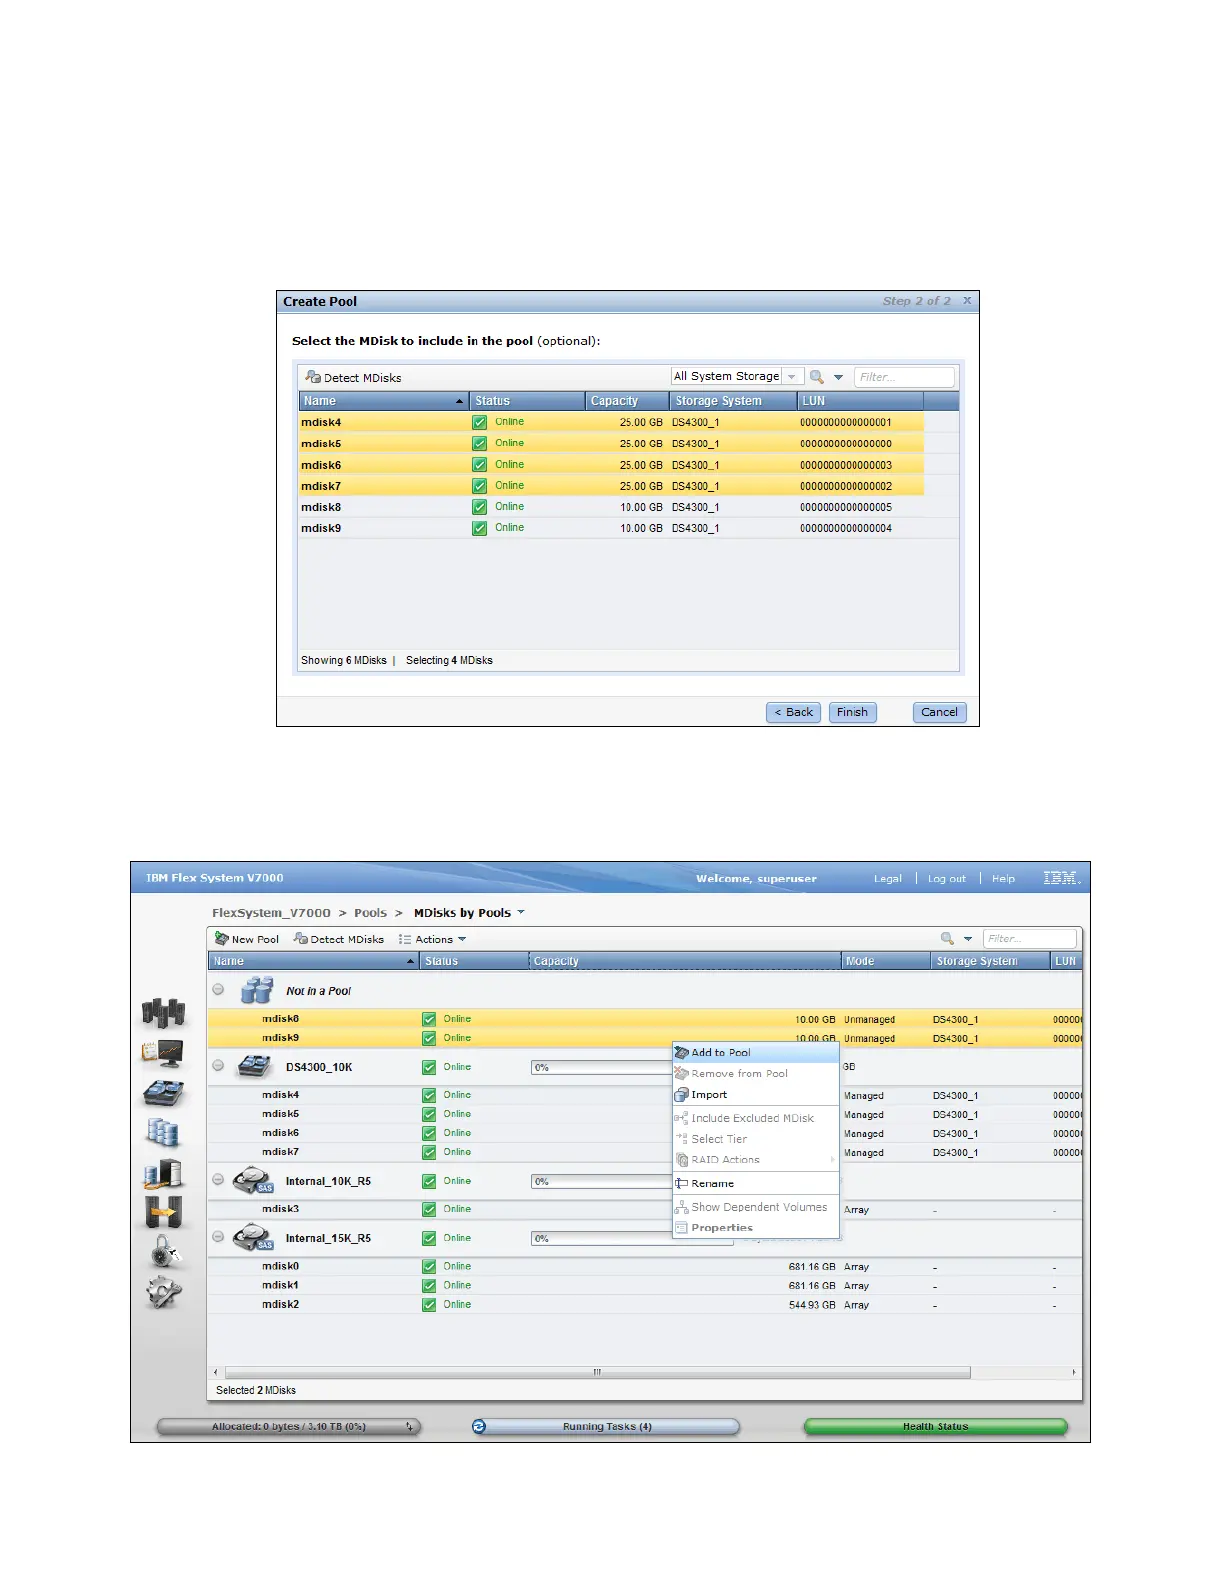
Task: Select the mdisk8 row in Create Pool dialog
Action: pyautogui.click(x=628, y=507)
